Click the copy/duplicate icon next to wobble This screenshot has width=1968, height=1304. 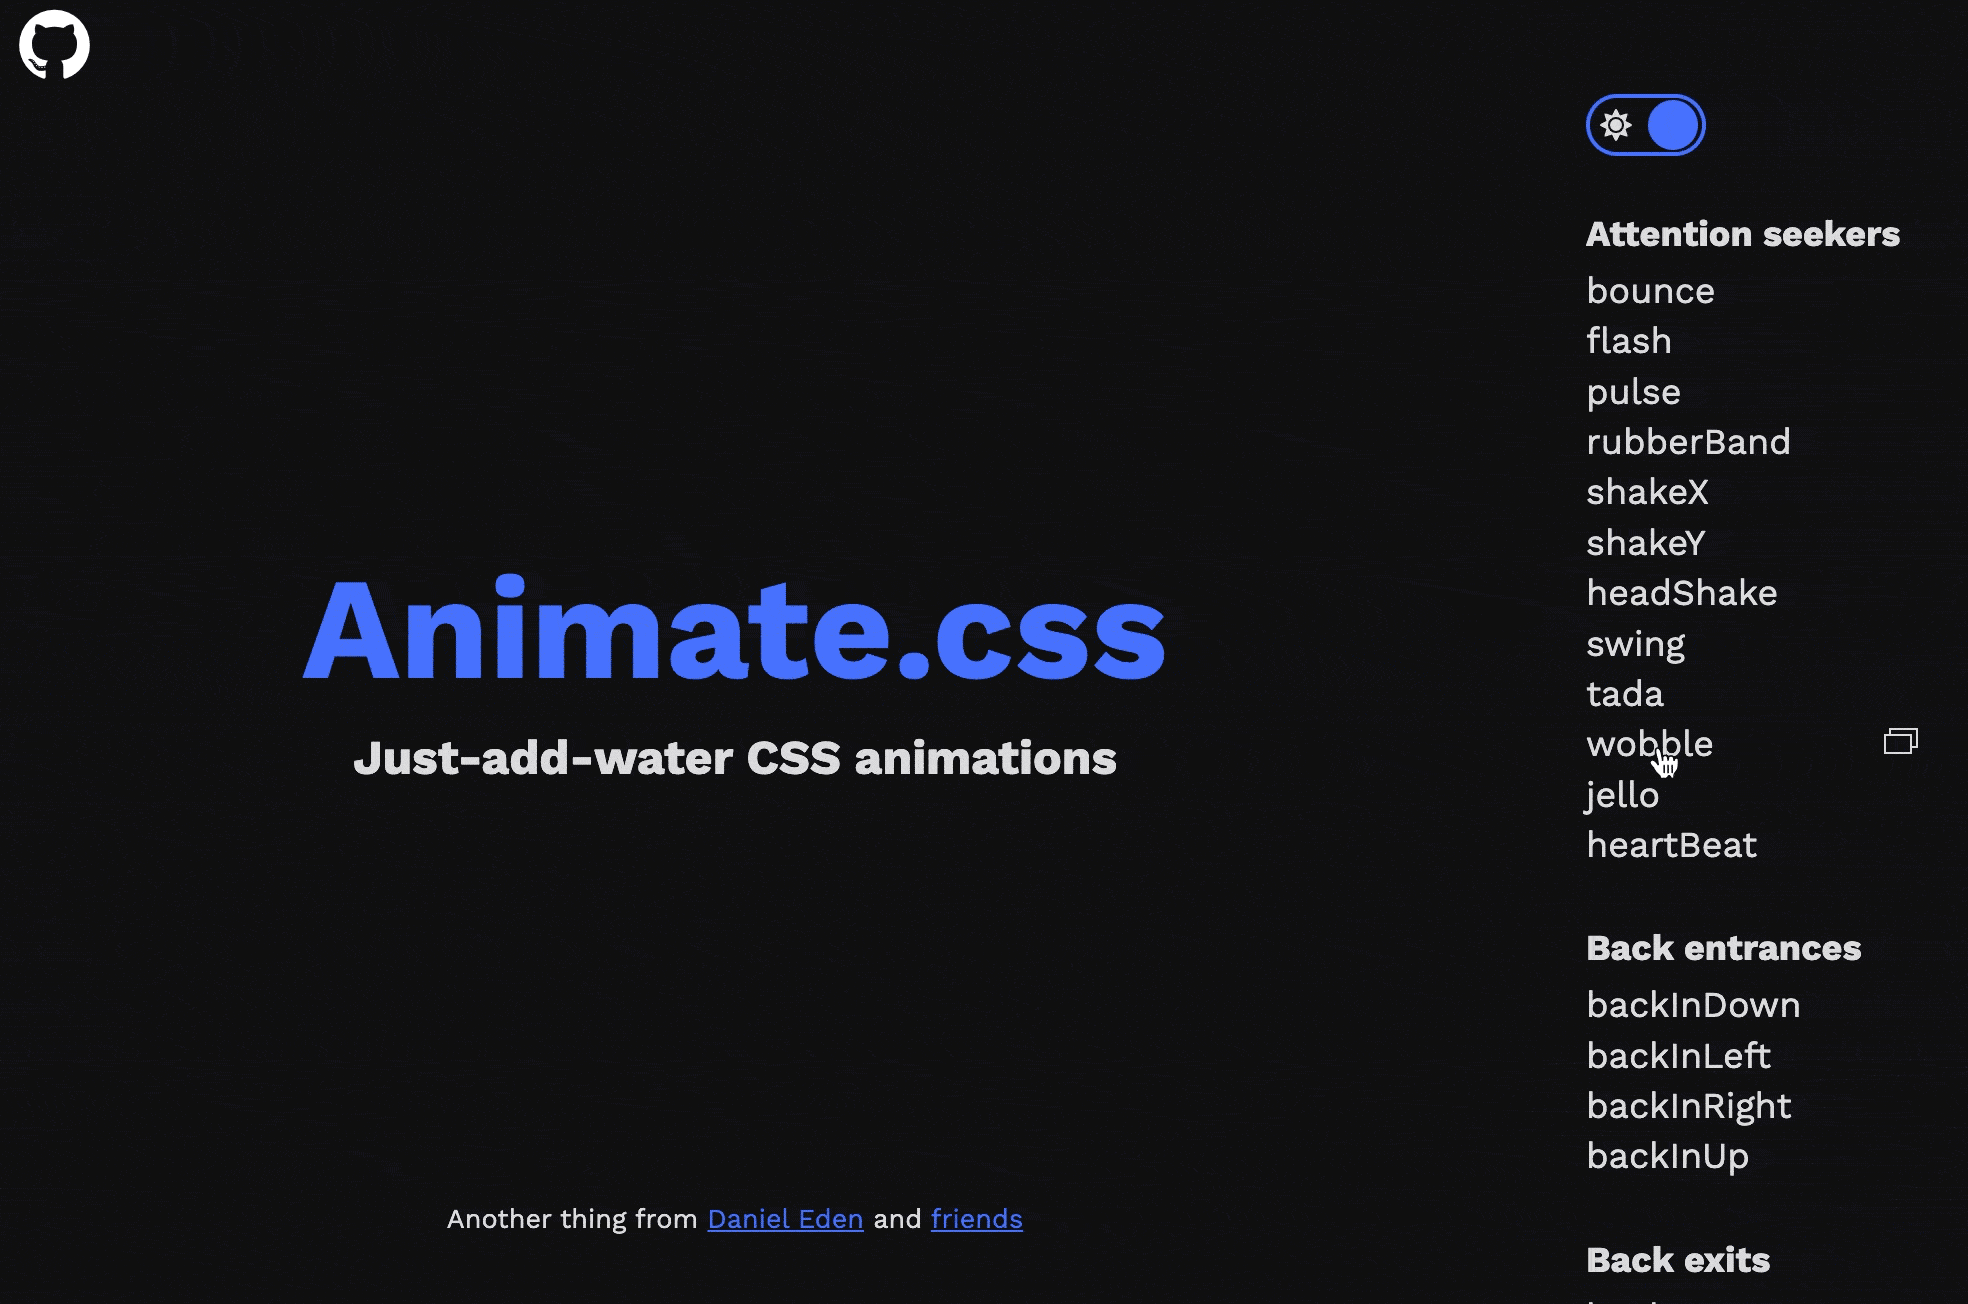[1901, 742]
